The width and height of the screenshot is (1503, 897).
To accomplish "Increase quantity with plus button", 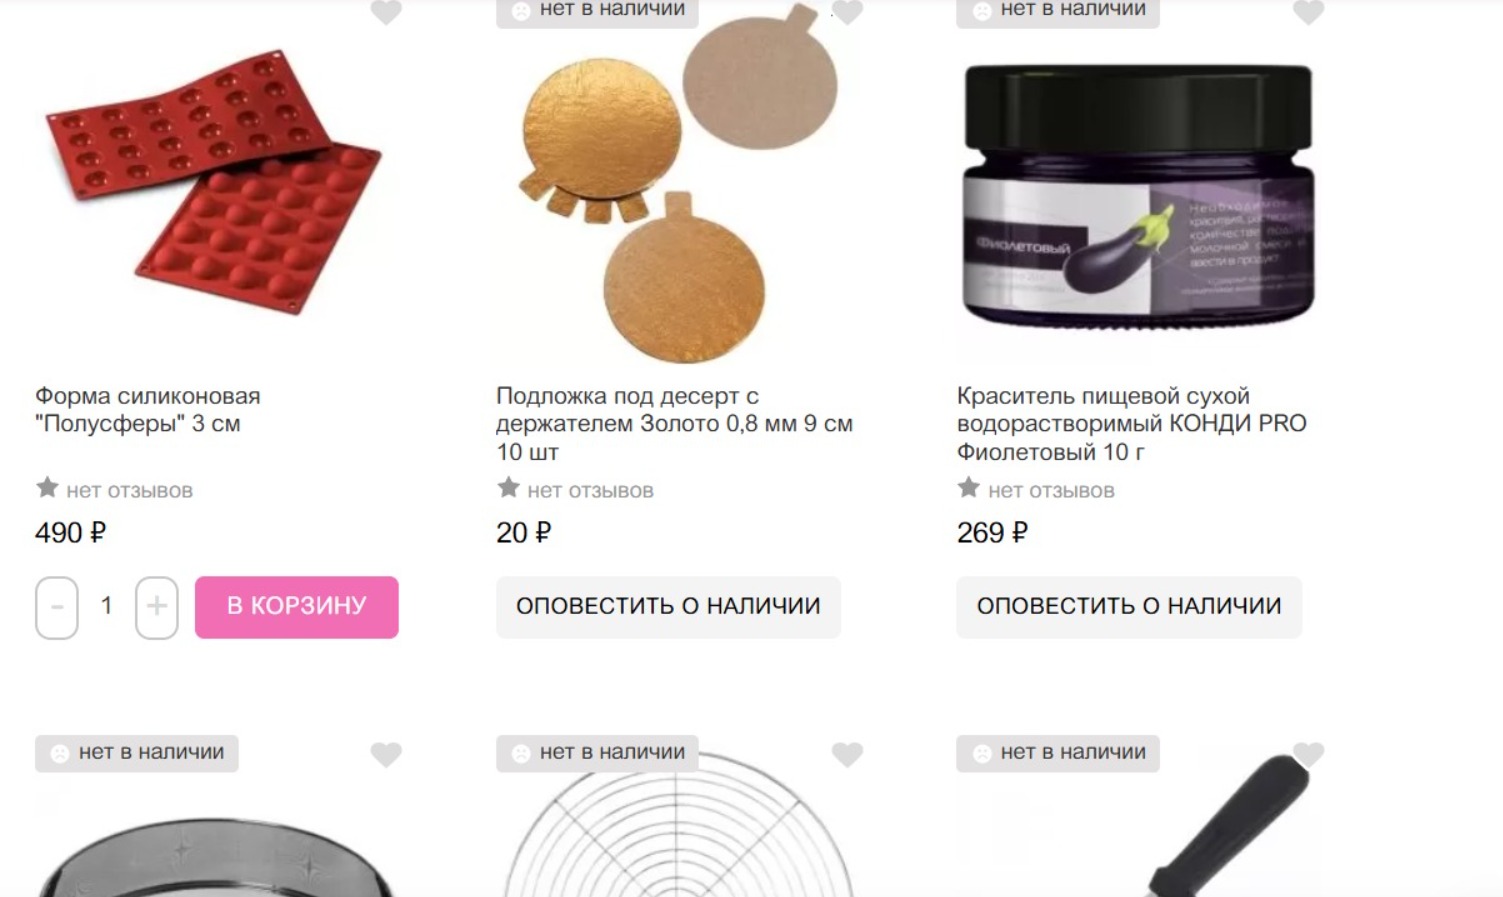I will tap(157, 607).
